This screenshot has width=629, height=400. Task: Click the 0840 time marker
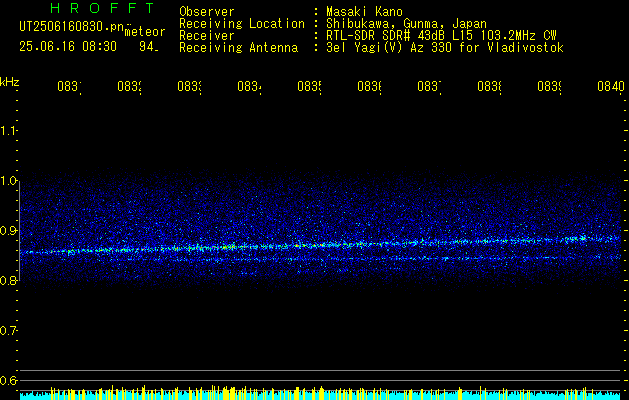click(611, 86)
